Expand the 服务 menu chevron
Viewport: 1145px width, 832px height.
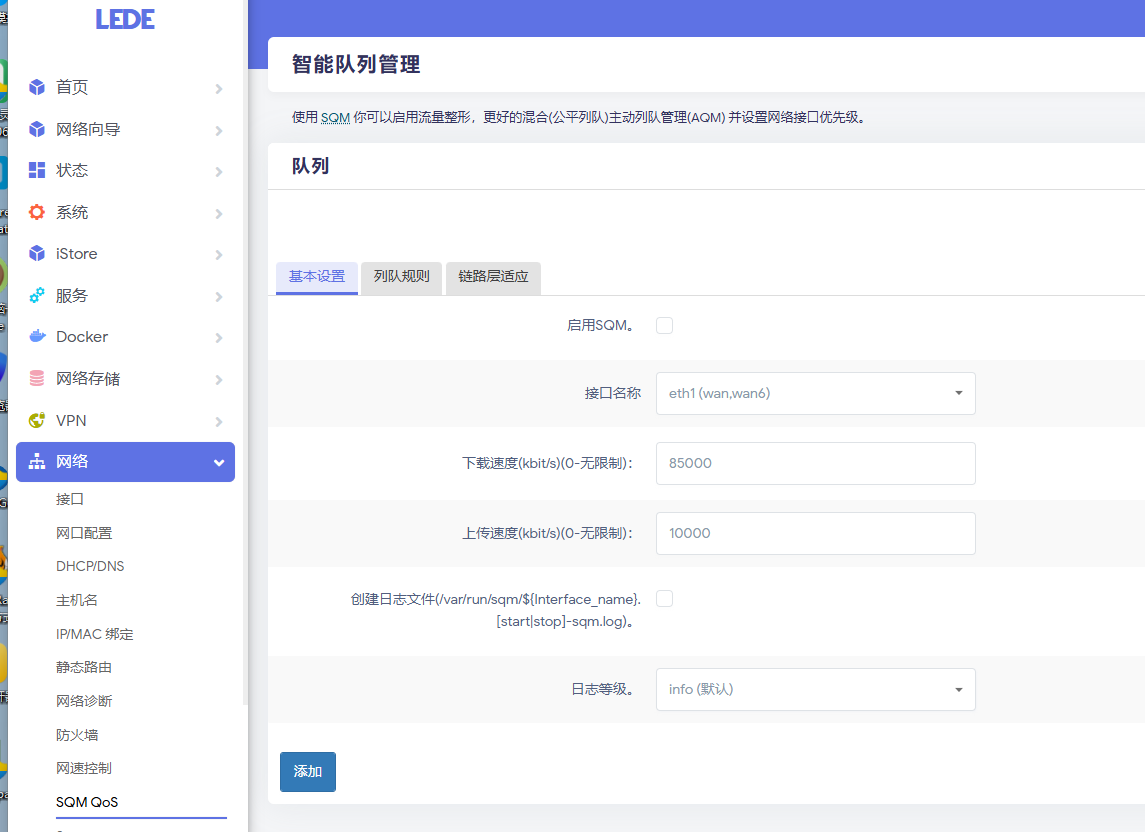click(219, 297)
